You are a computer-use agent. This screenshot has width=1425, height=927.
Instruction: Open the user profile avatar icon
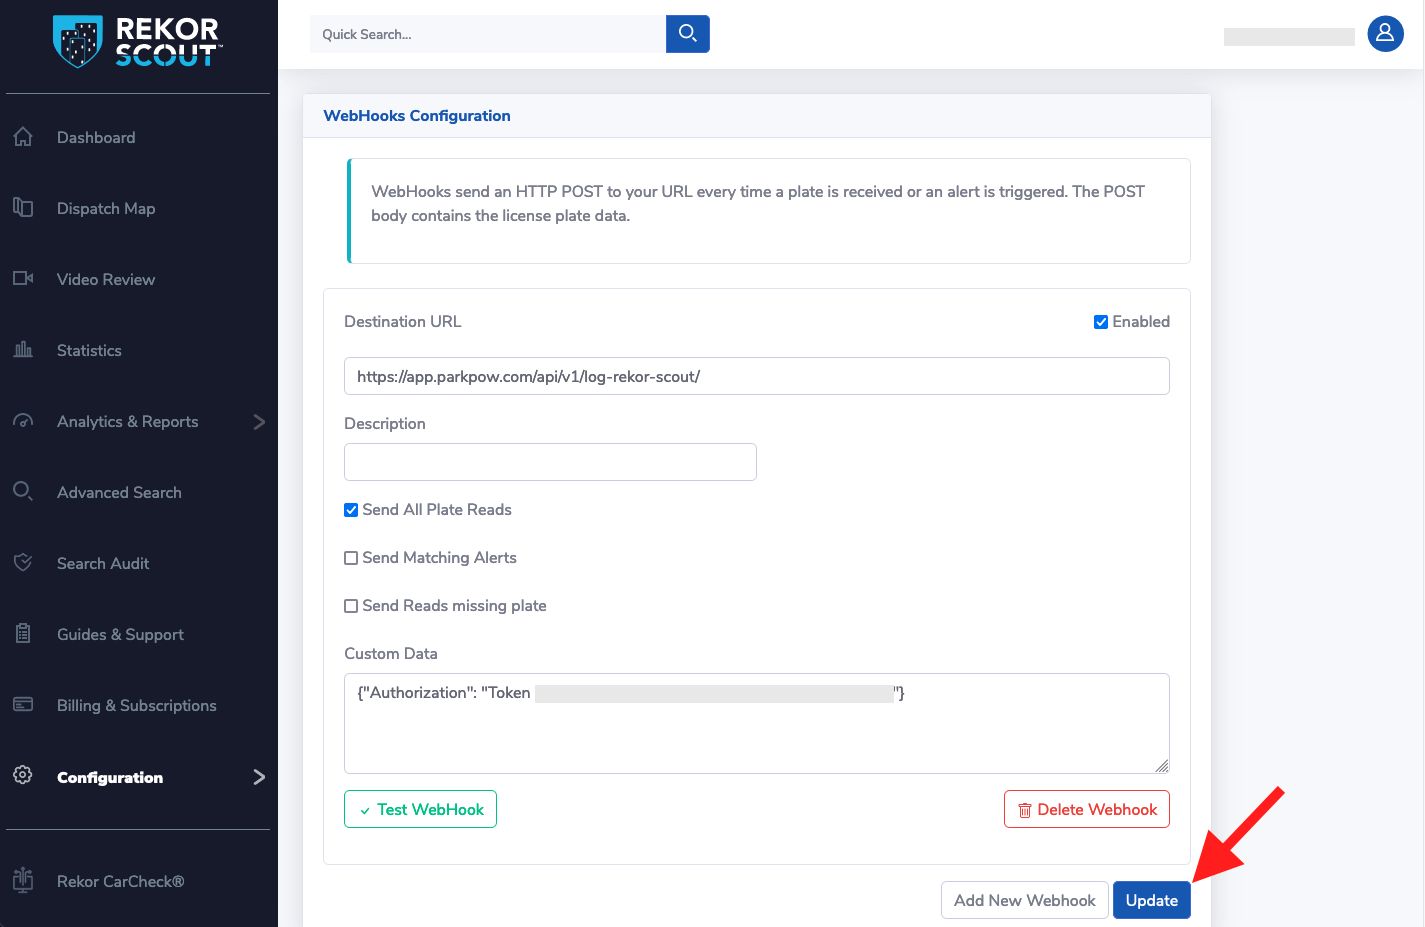pos(1385,34)
